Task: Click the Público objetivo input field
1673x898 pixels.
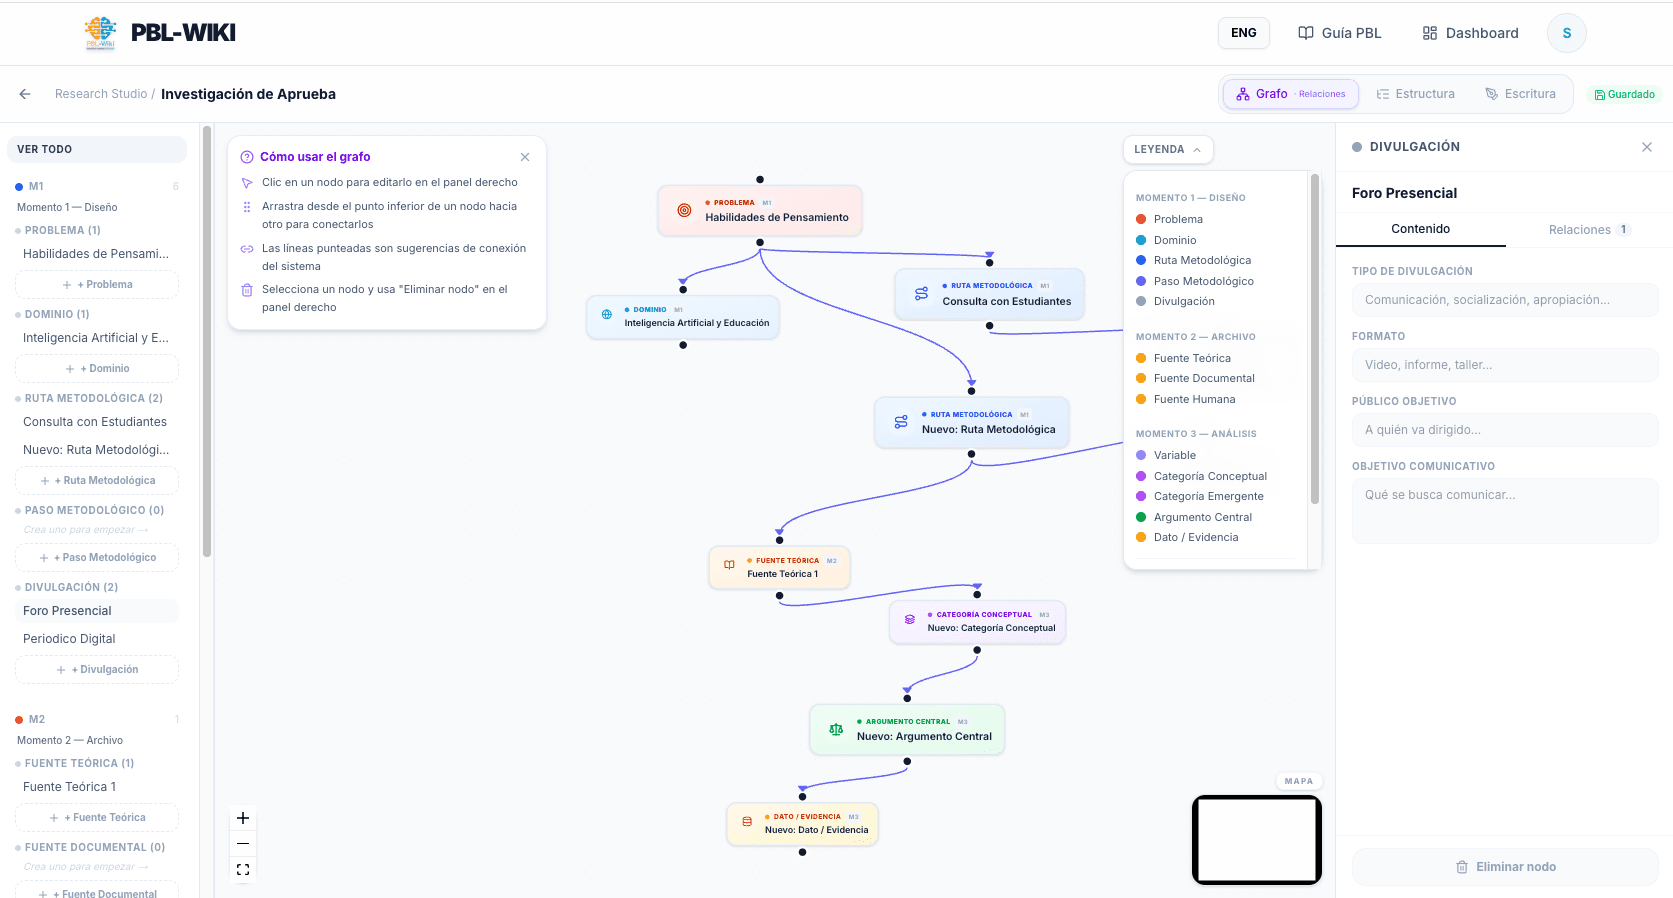Action: coord(1505,430)
